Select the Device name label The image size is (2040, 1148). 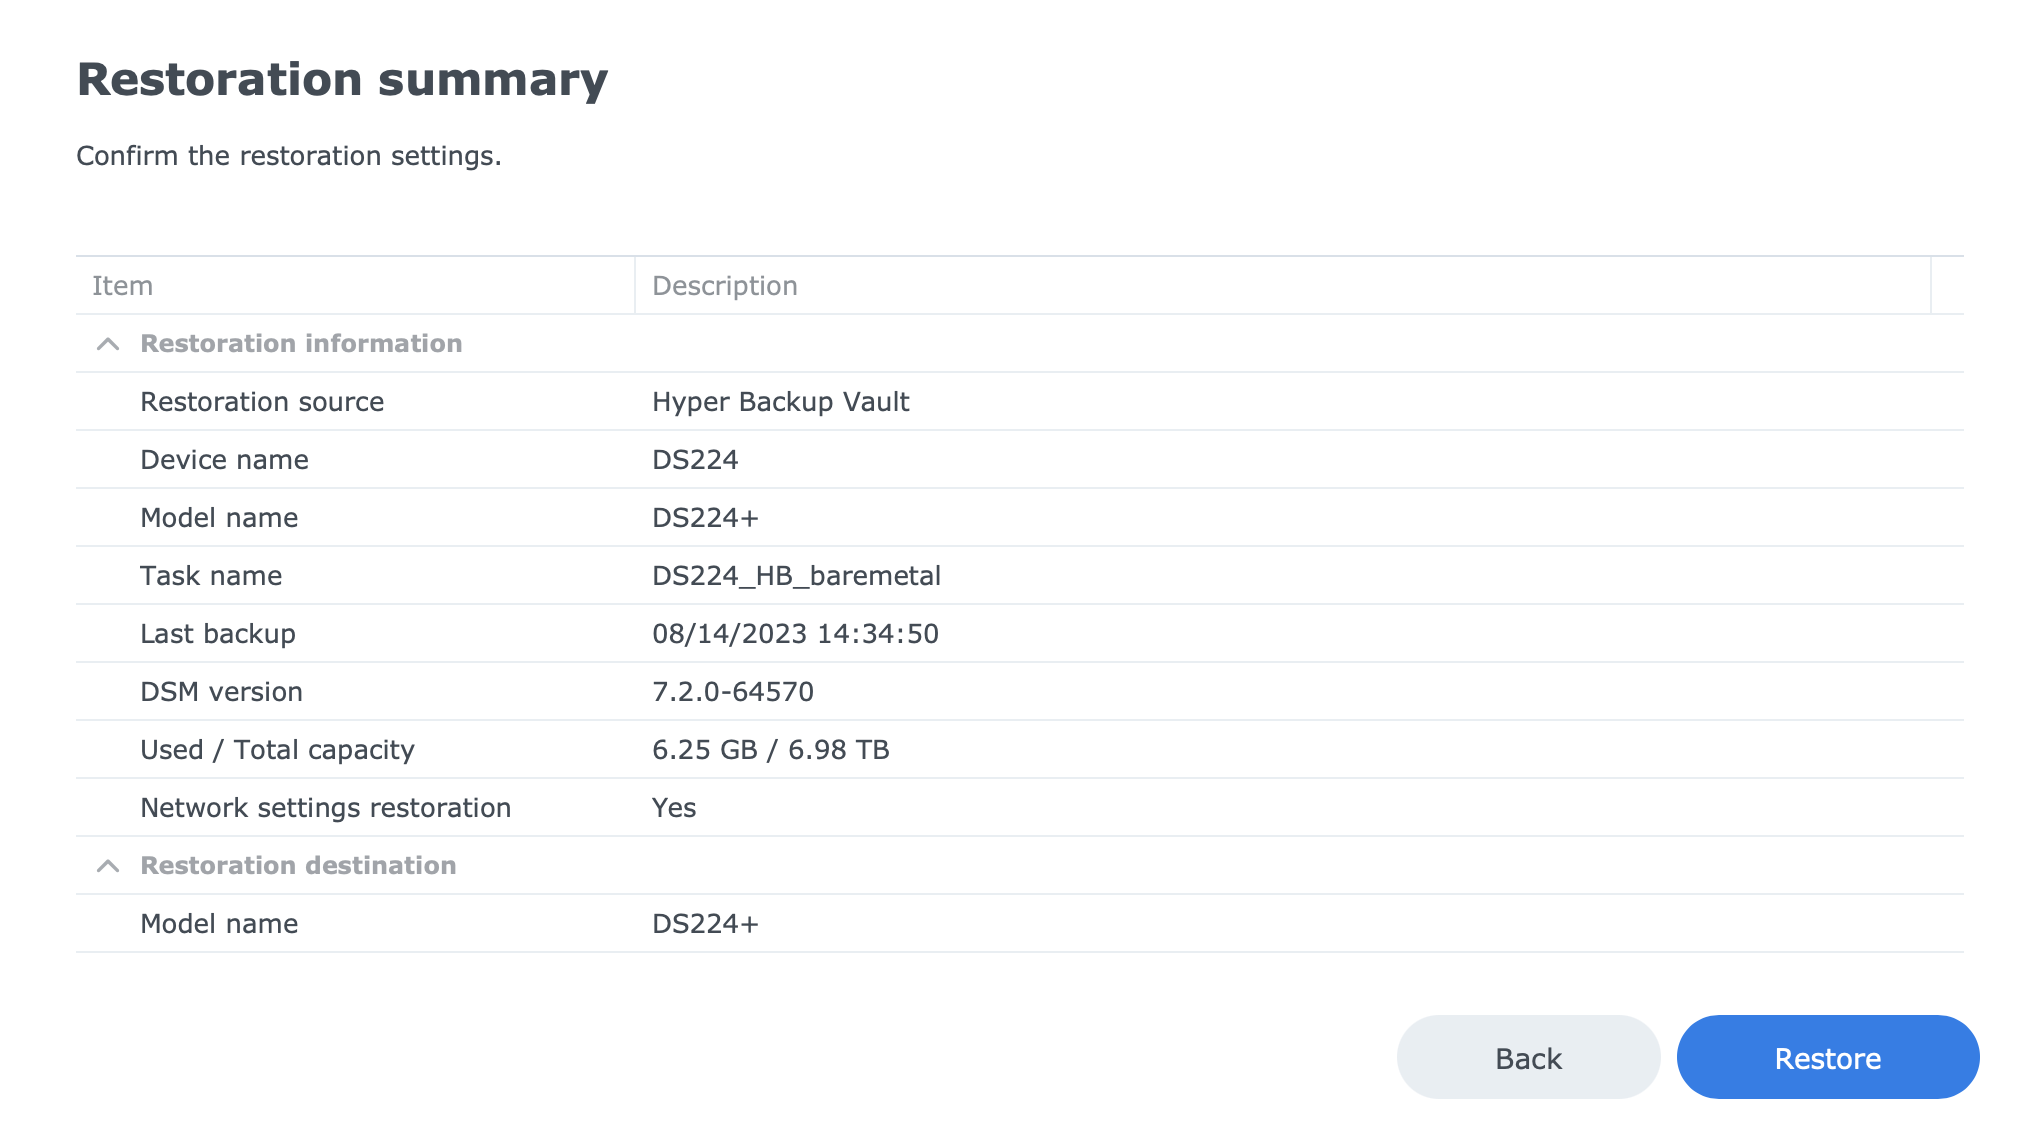[224, 460]
